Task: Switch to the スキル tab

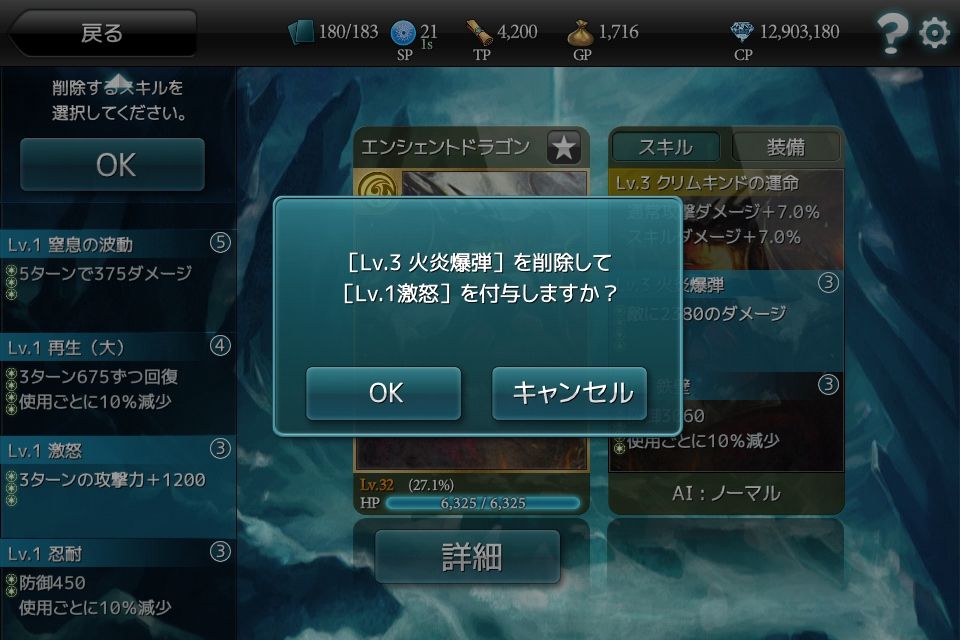Action: coord(666,147)
